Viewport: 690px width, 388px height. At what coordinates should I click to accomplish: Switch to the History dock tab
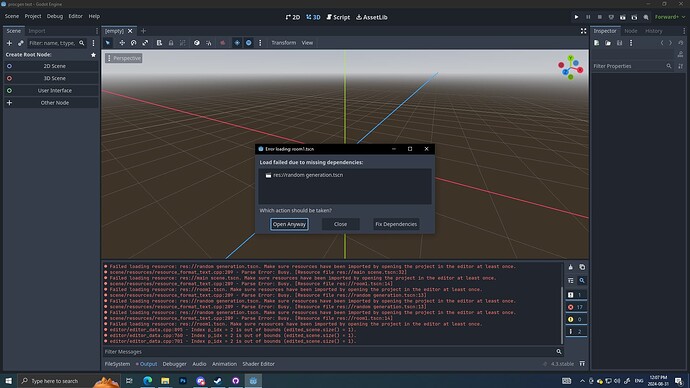click(x=653, y=31)
